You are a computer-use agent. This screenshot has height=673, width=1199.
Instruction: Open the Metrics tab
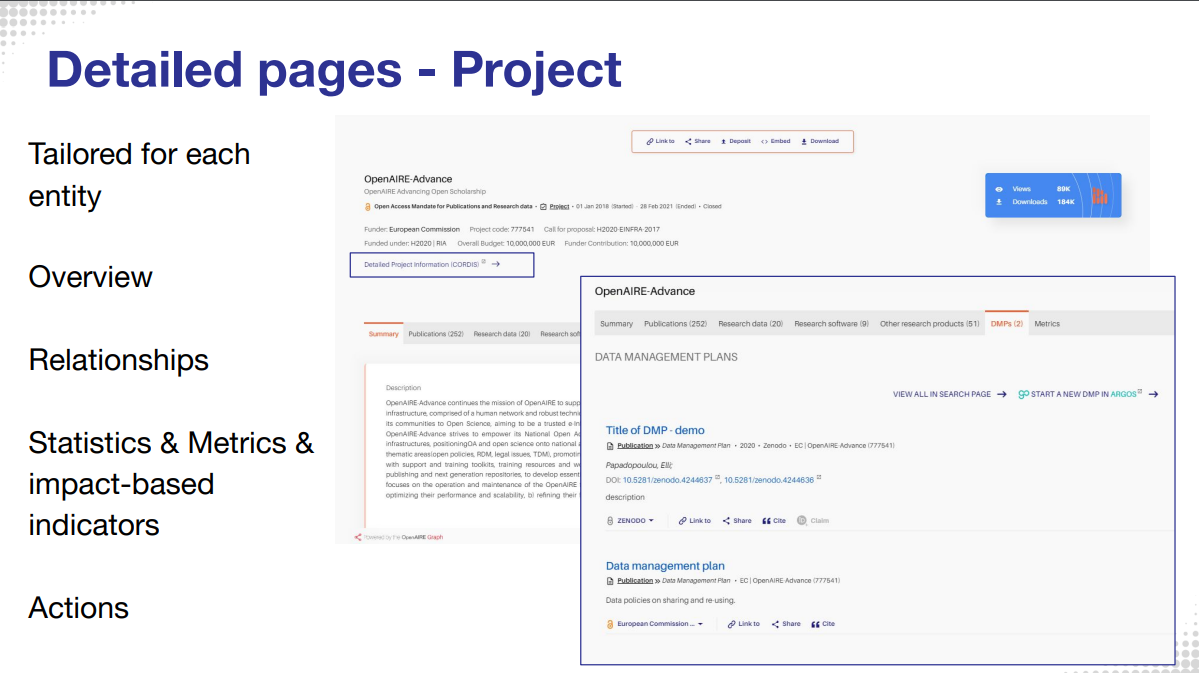click(x=1047, y=324)
